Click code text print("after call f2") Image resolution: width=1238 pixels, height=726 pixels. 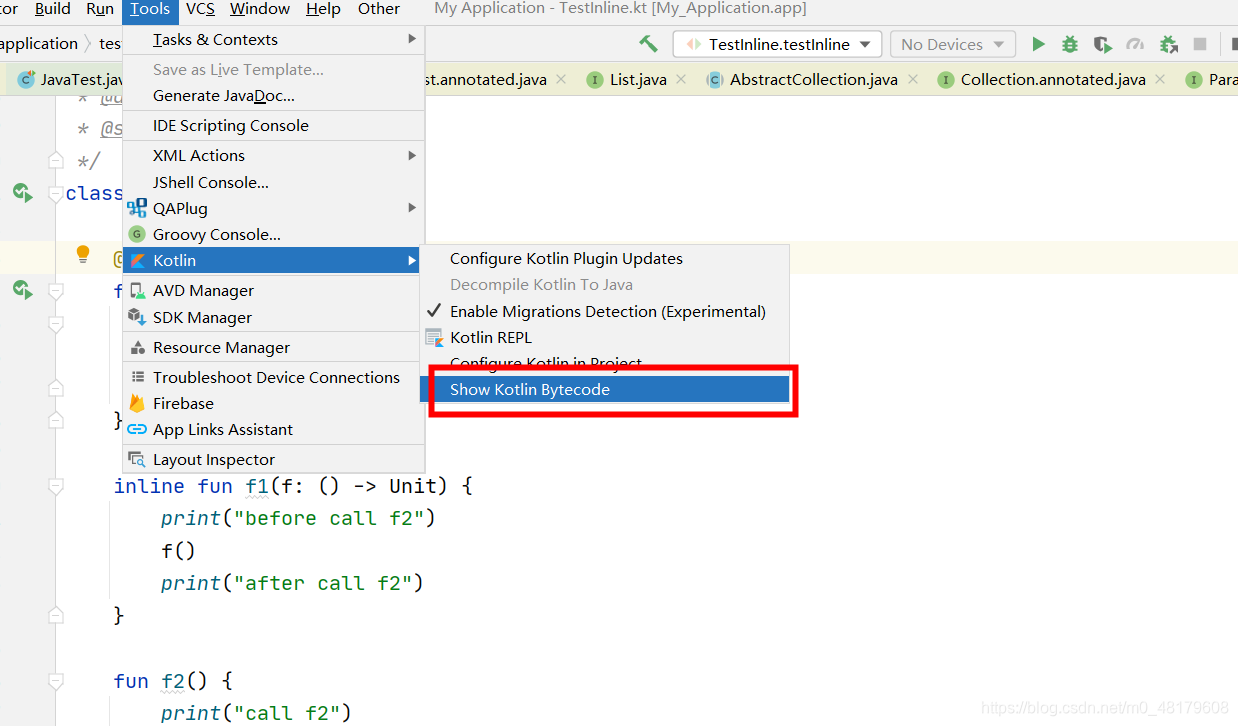[292, 583]
